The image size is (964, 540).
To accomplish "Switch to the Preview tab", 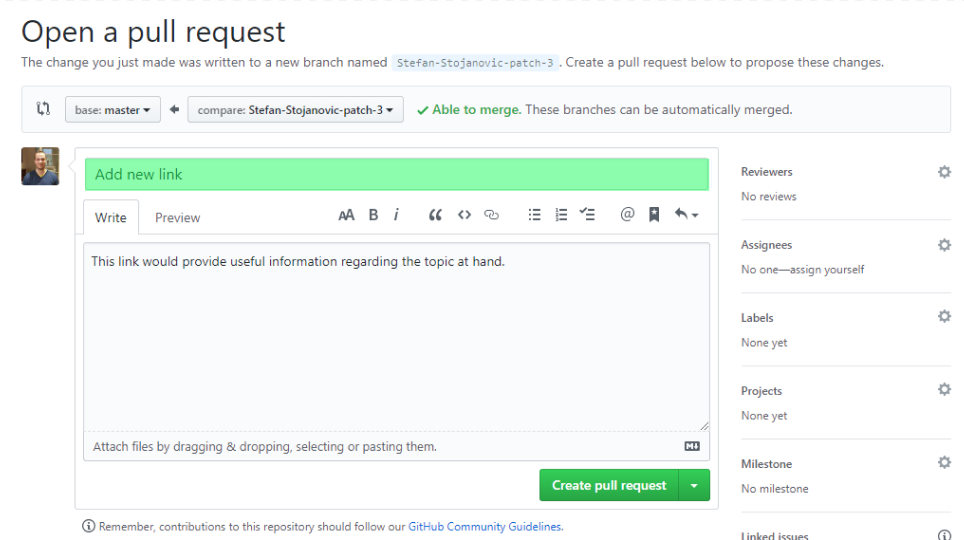I will pos(177,218).
